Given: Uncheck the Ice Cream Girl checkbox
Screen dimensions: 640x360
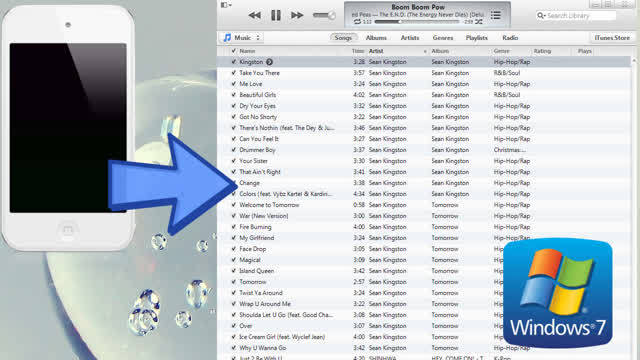Looking at the screenshot, I should (233, 337).
